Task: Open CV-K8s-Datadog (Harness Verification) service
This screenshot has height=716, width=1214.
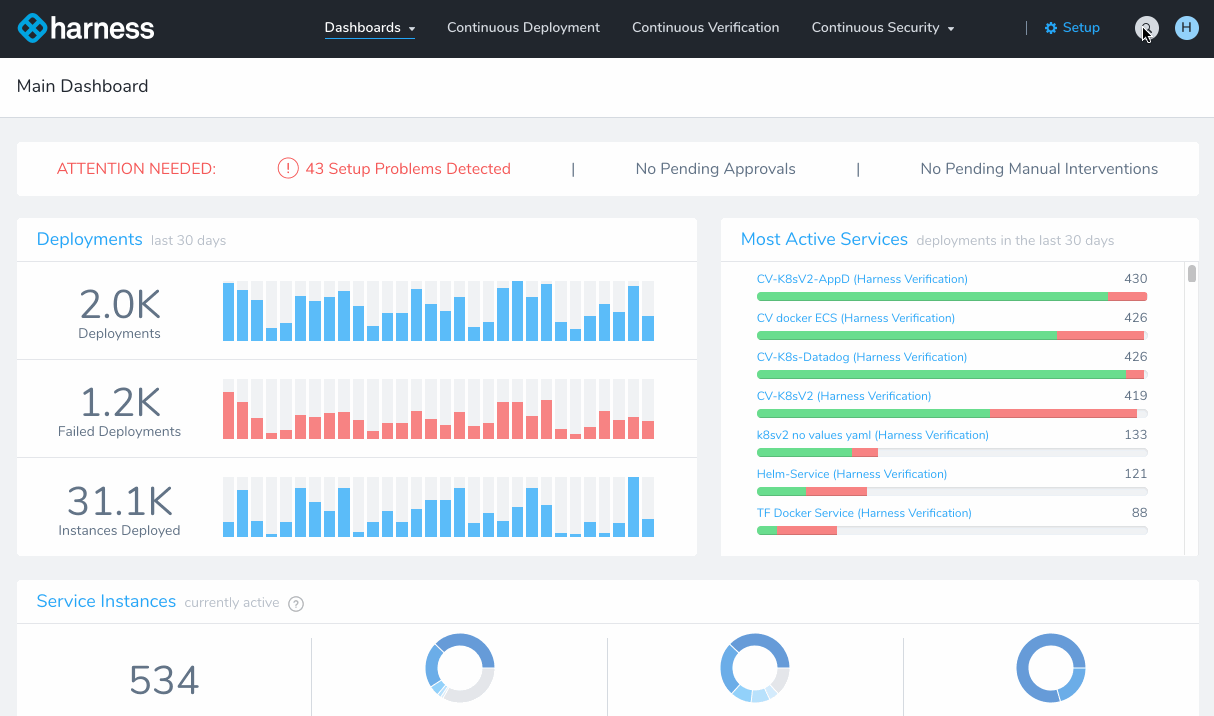Action: pyautogui.click(x=862, y=357)
